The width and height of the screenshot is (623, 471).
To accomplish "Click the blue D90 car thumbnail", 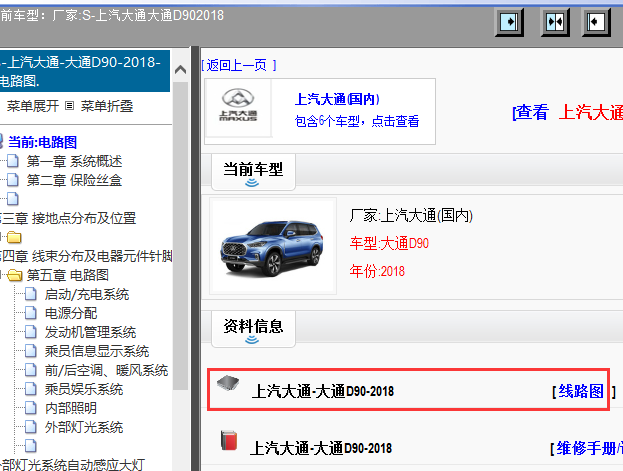I will coord(272,246).
